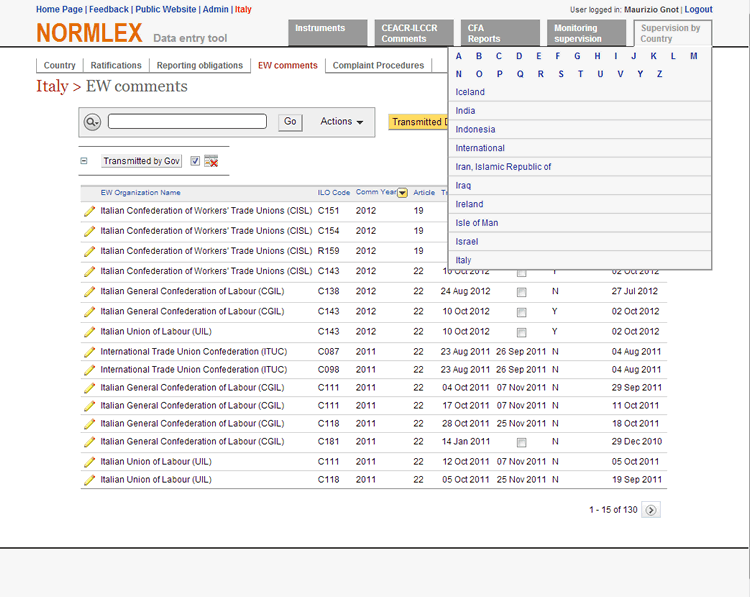
Task: Check the box in CGIL C143 row
Action: point(521,312)
